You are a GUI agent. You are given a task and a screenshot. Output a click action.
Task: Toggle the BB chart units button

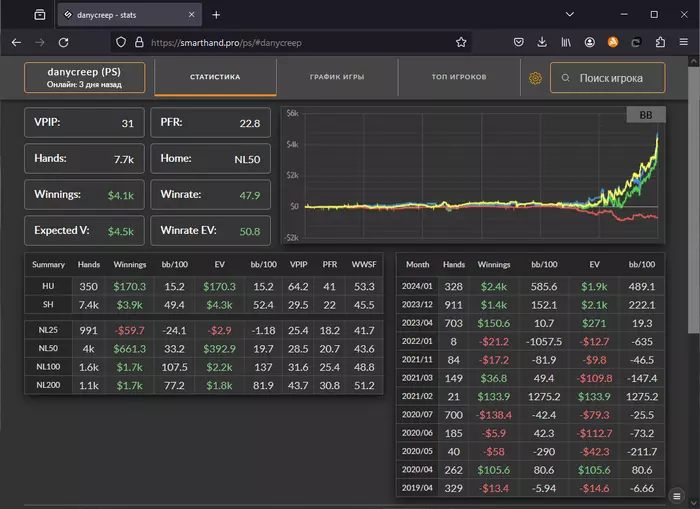645,115
